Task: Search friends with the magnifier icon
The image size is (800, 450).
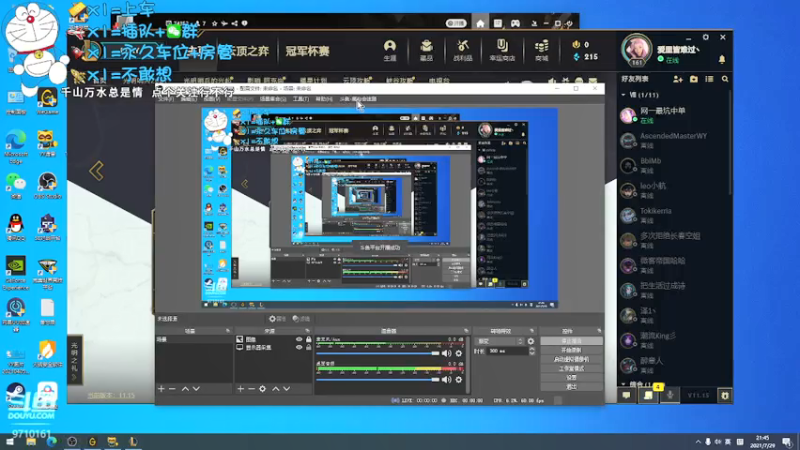Action: point(725,79)
